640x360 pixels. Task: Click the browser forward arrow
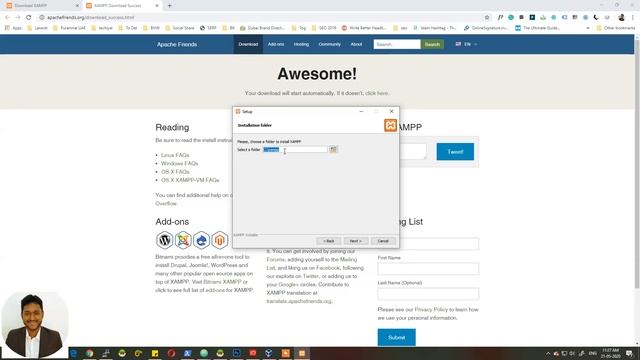[18, 18]
